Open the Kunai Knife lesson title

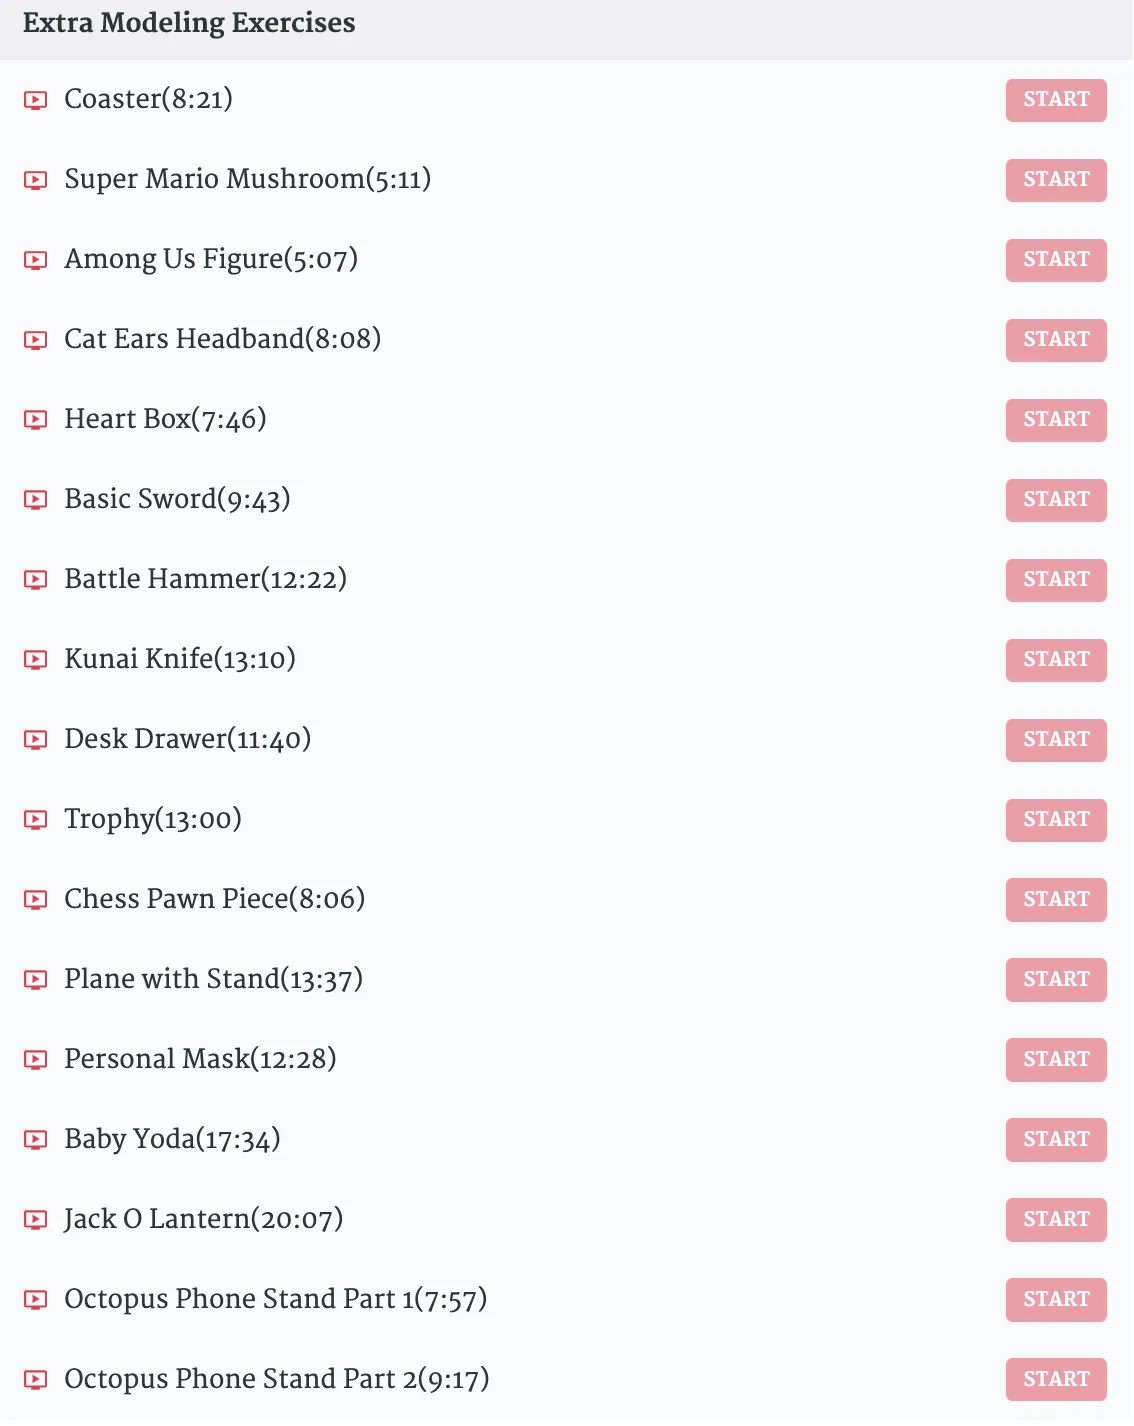tap(180, 659)
